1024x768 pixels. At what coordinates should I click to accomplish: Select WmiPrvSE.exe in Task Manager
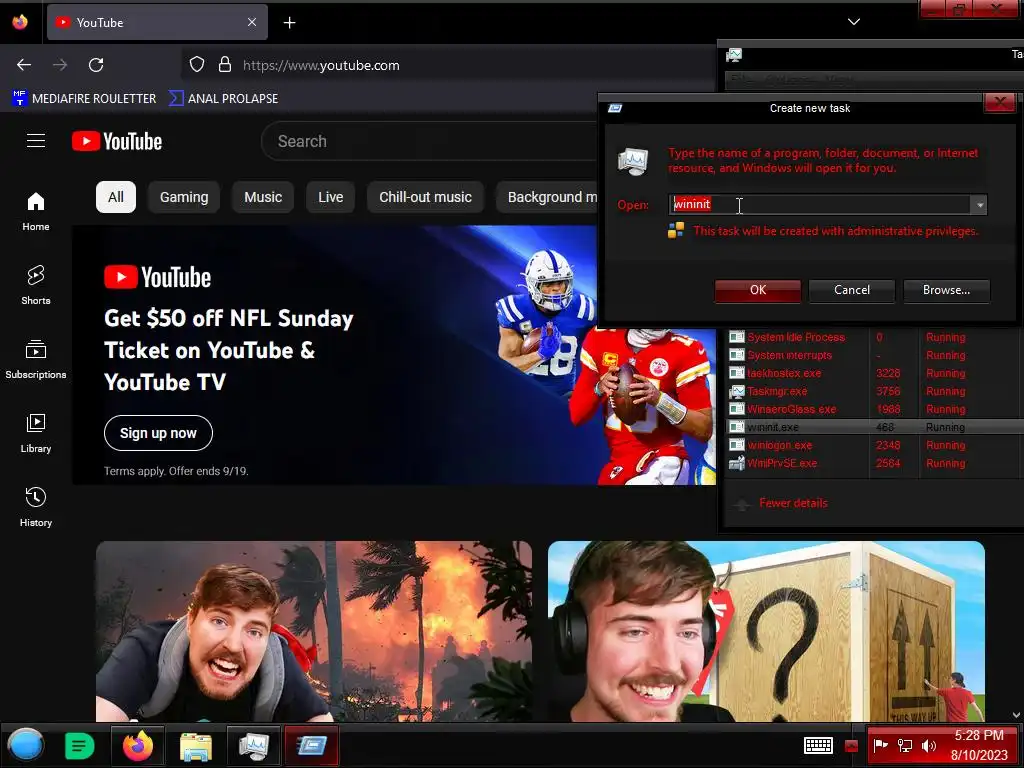point(874,464)
